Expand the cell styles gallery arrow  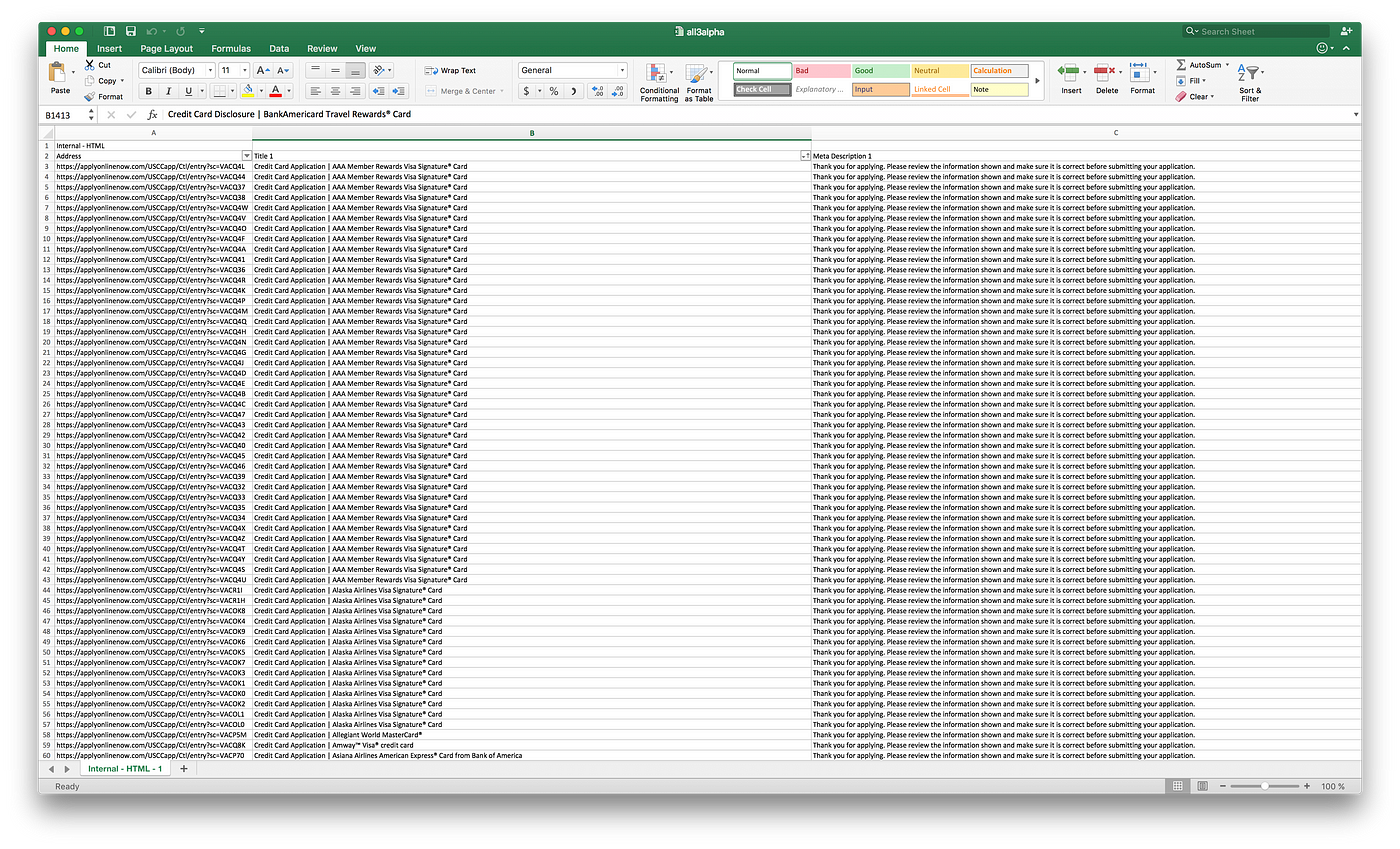coord(1037,81)
